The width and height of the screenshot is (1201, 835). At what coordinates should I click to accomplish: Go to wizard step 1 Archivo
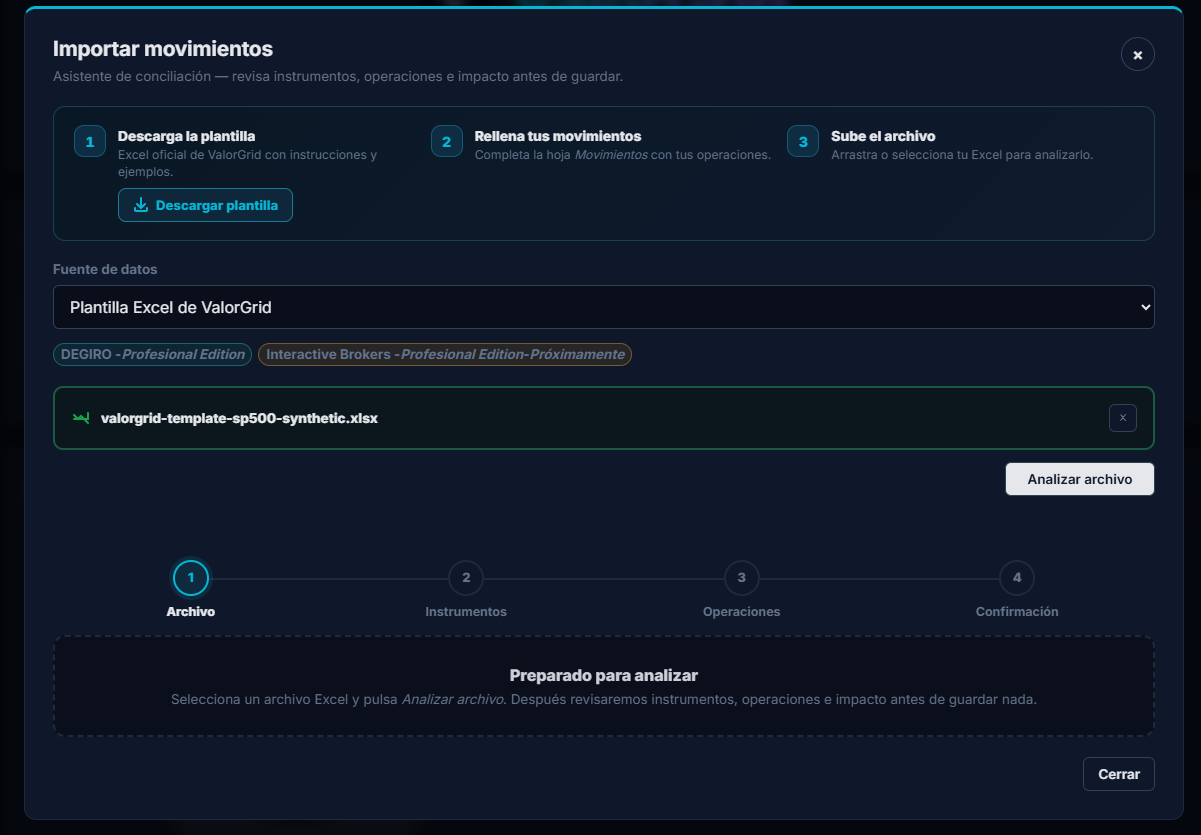191,577
